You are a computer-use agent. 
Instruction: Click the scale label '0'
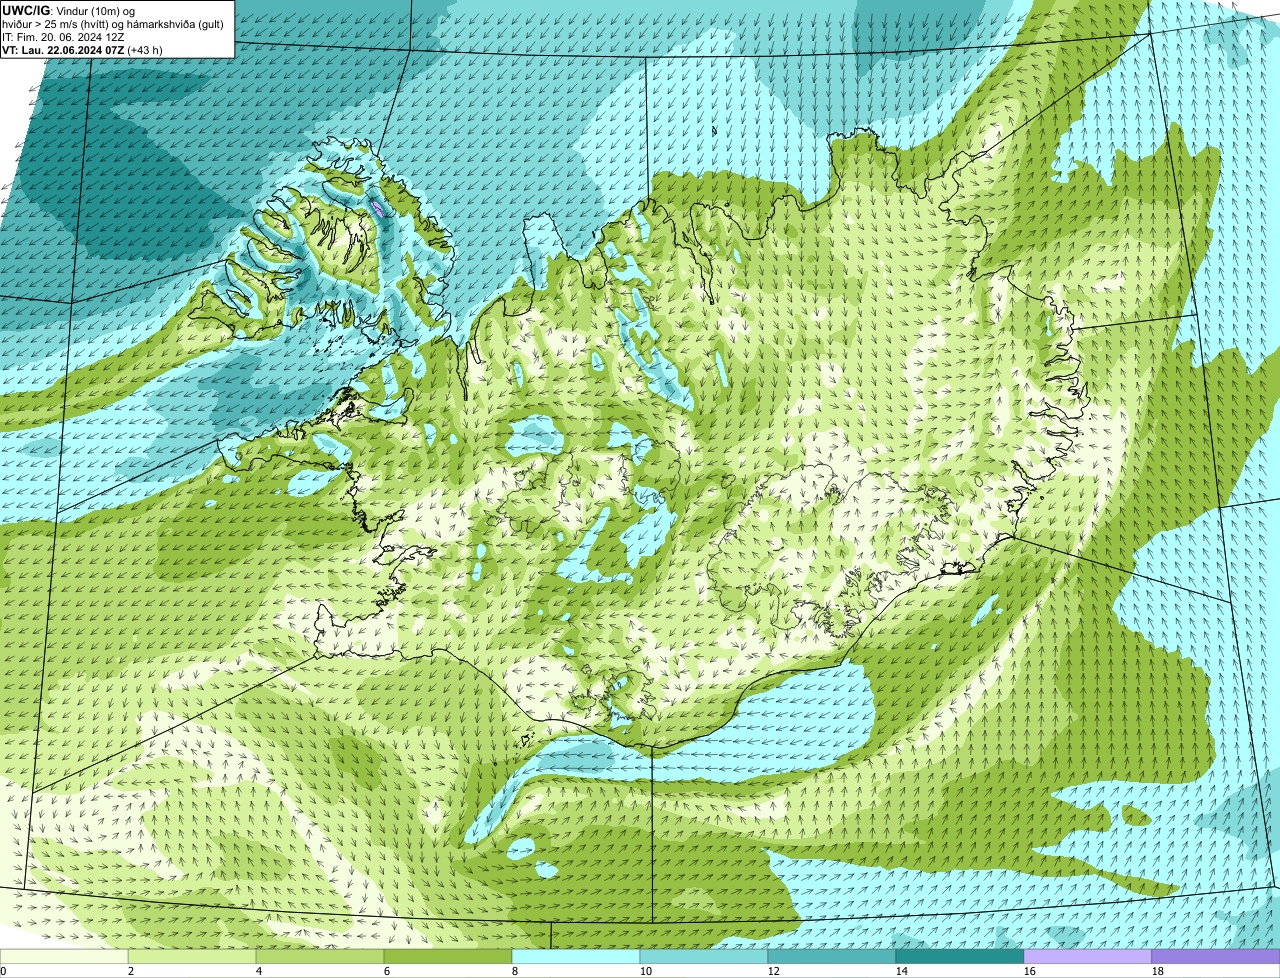click(3, 971)
